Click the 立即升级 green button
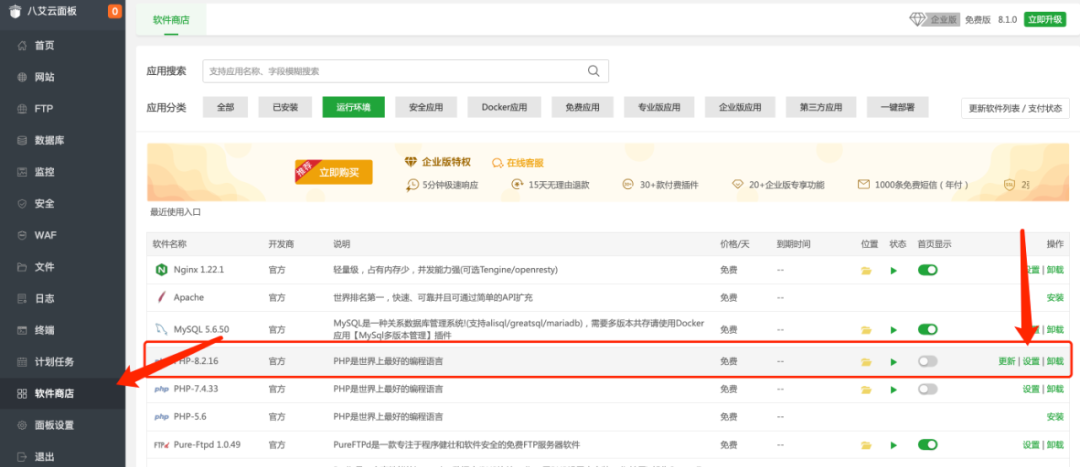 point(1045,19)
